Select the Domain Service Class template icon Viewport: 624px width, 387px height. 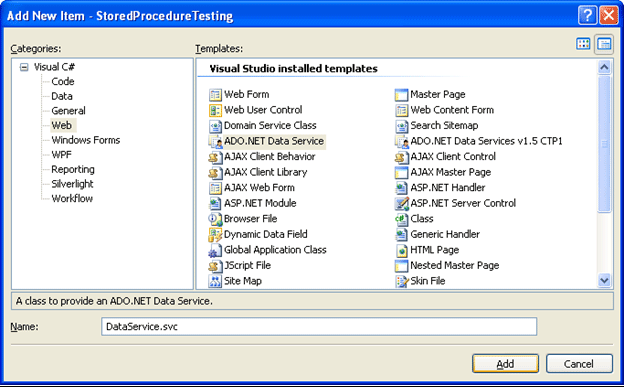(215, 126)
